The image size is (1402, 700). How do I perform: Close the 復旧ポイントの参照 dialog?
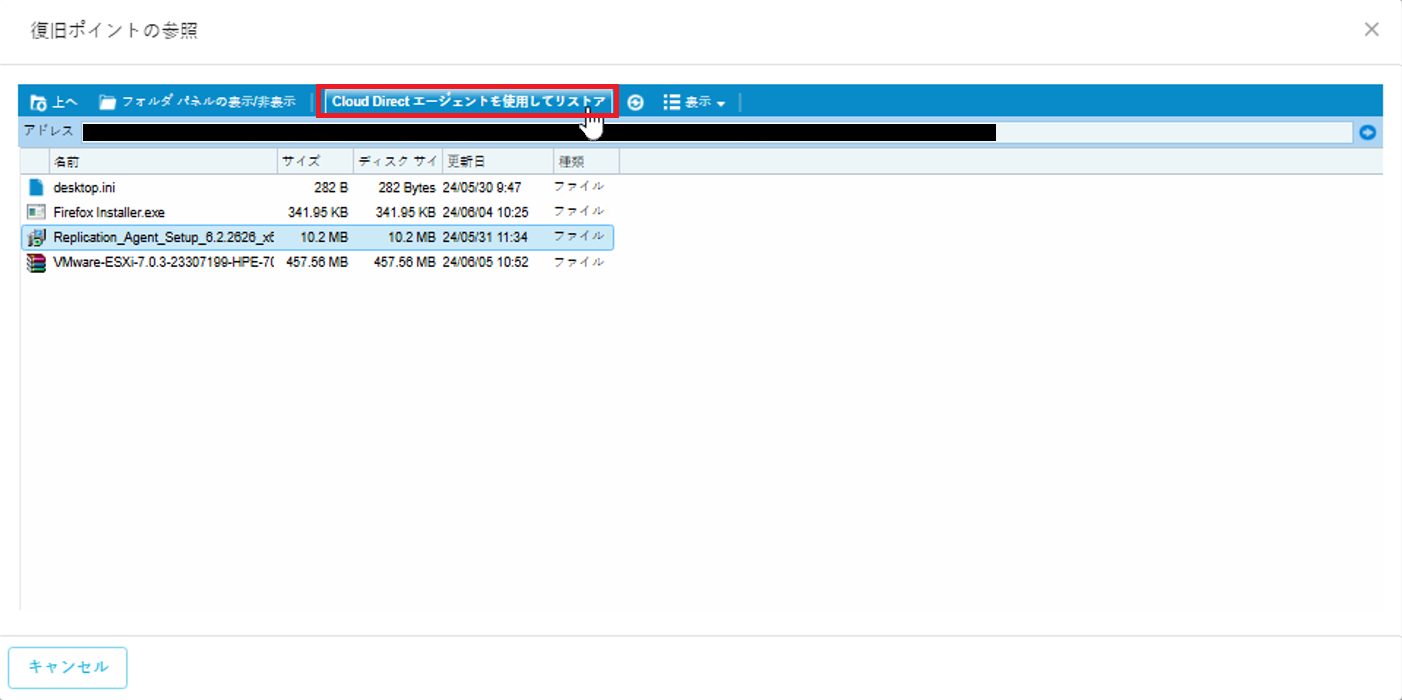pos(1372,30)
